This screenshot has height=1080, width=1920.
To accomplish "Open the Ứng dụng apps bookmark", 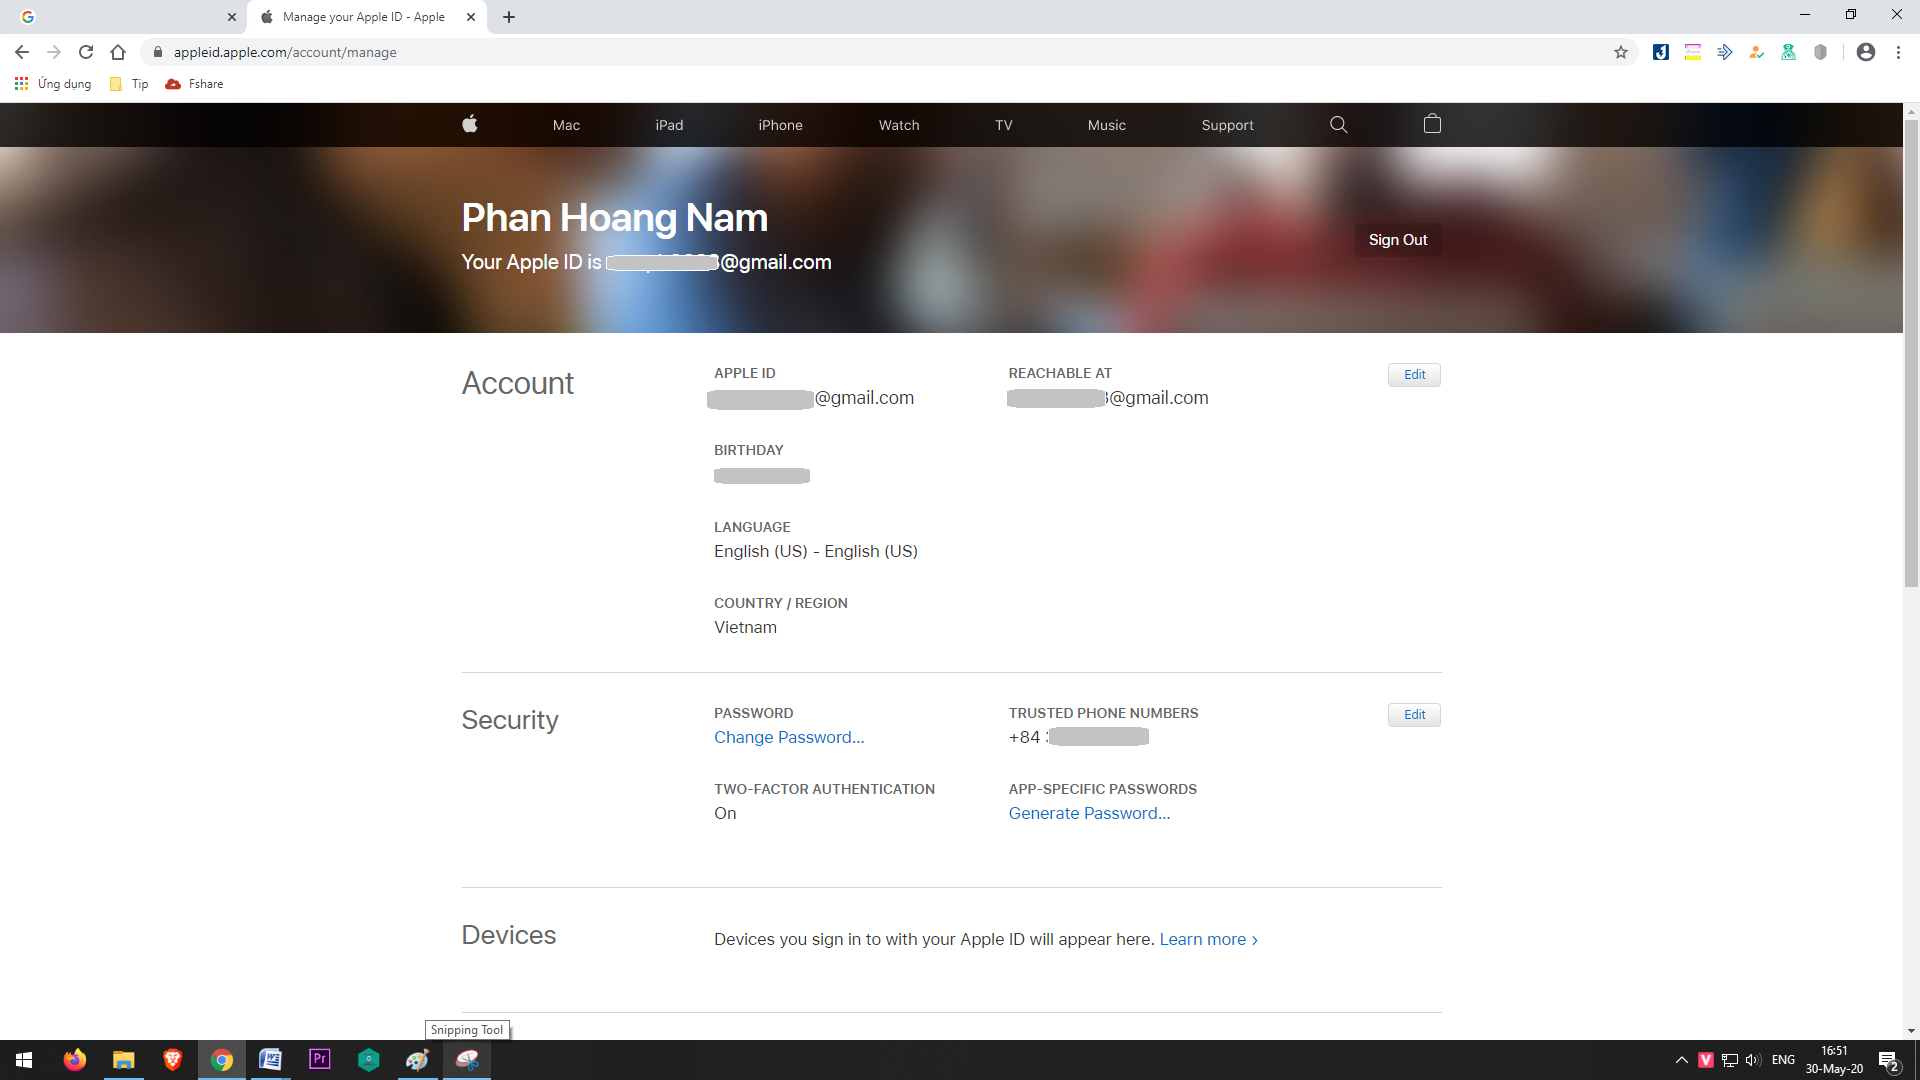I will [53, 84].
